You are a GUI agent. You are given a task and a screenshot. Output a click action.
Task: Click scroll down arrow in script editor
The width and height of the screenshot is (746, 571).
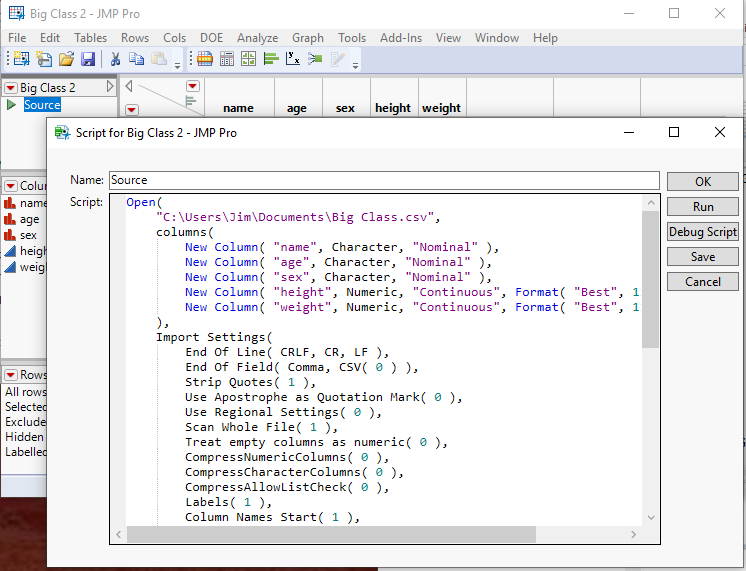coord(650,518)
